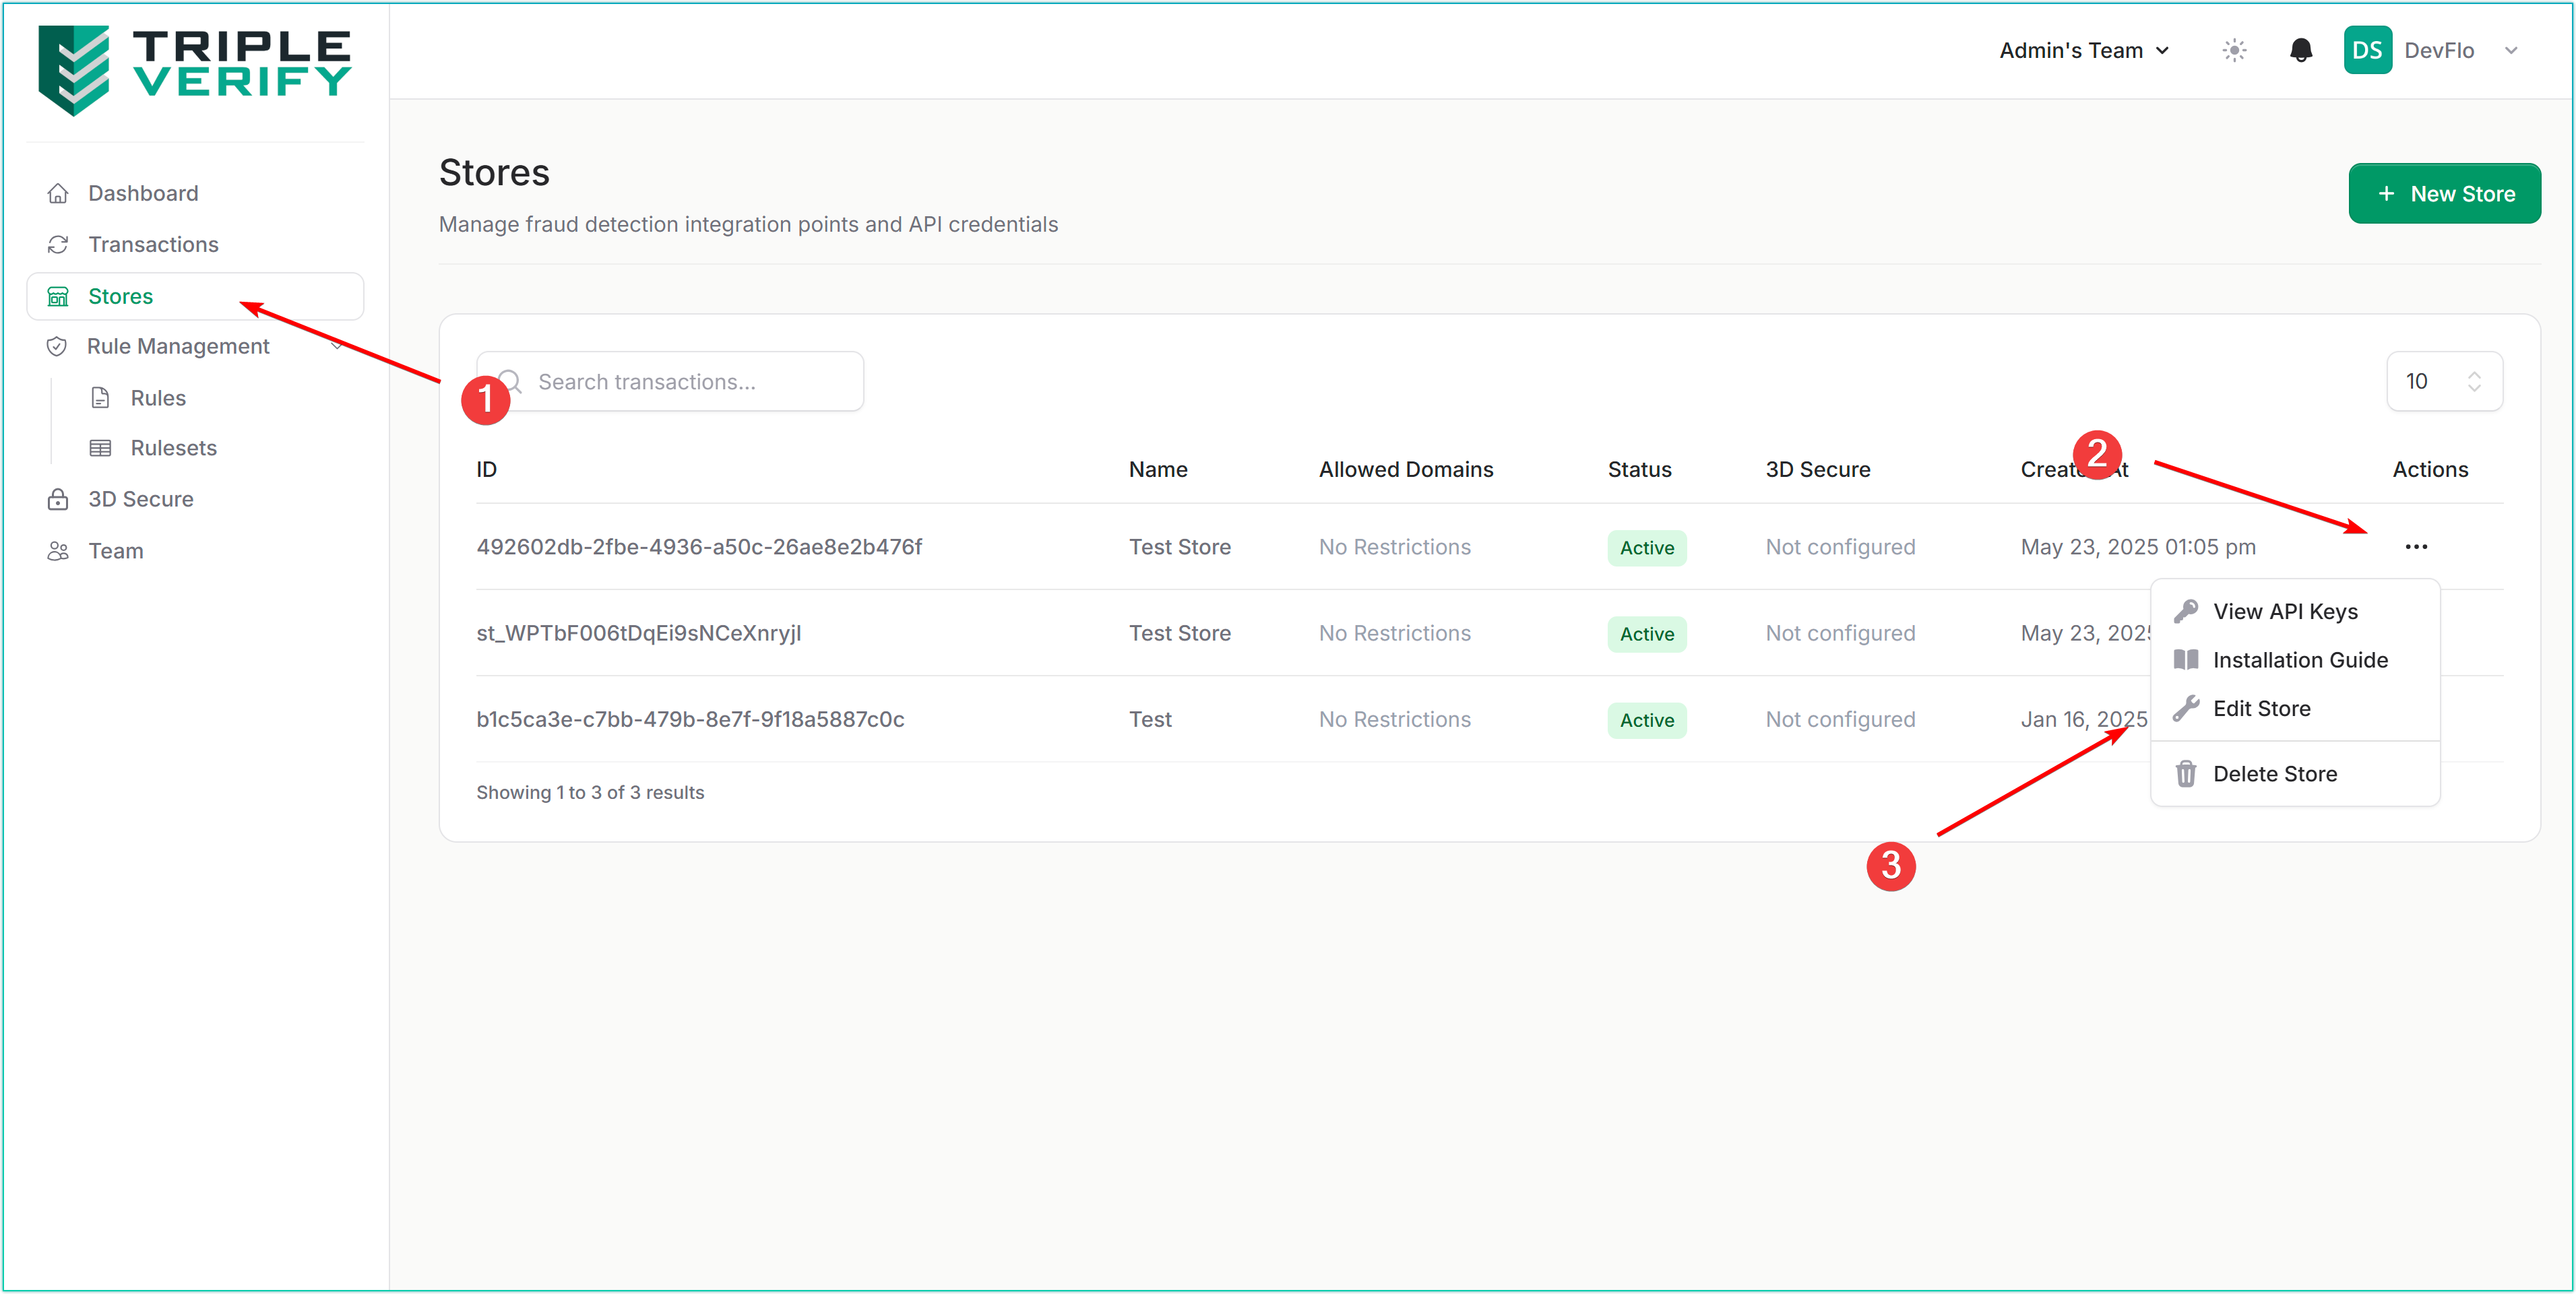Toggle light/dark theme sun icon

tap(2234, 51)
